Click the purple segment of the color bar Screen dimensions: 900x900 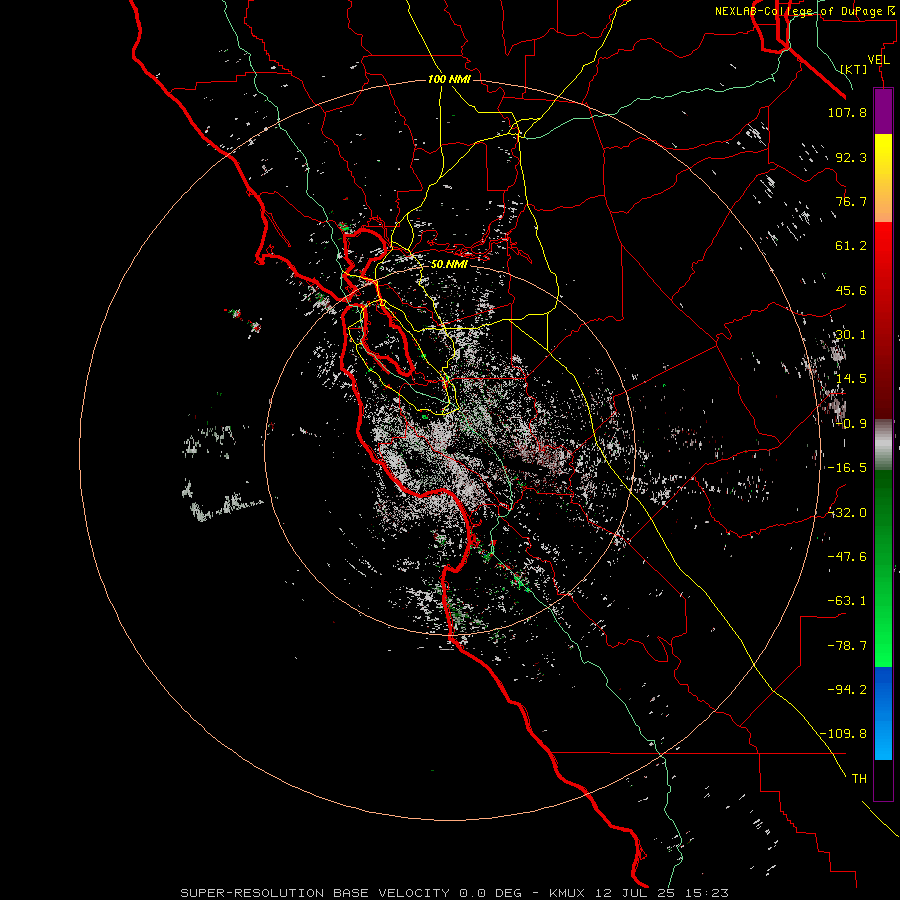point(883,111)
